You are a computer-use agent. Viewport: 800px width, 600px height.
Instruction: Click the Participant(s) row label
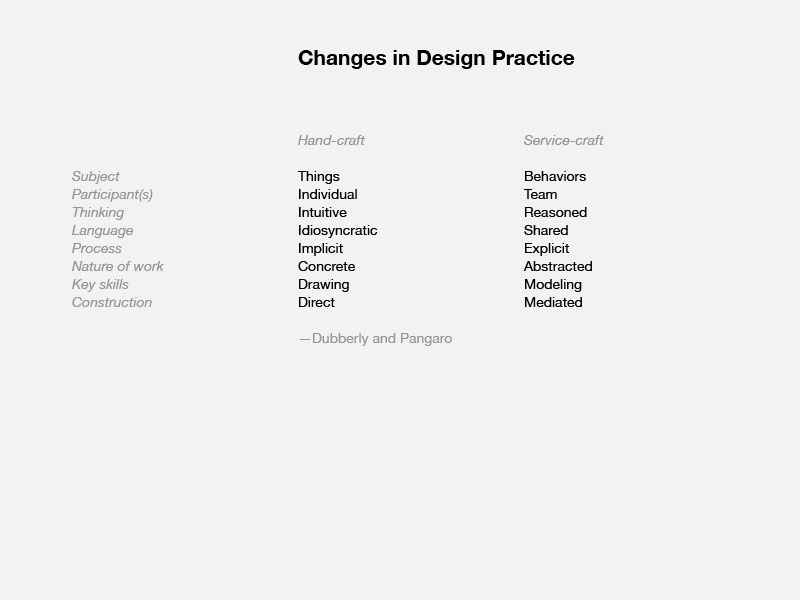pos(112,195)
